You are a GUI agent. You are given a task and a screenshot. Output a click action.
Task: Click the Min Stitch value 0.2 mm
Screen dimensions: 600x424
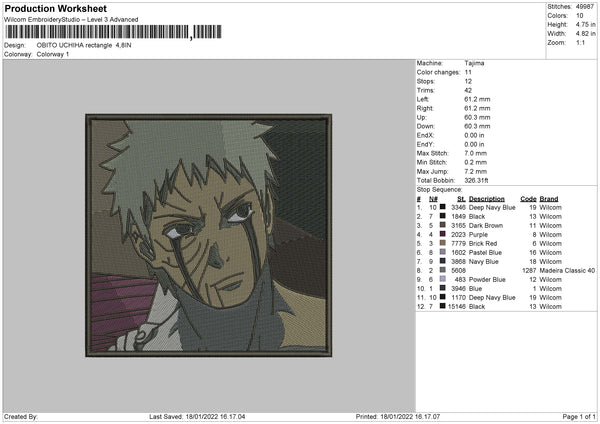pyautogui.click(x=475, y=163)
